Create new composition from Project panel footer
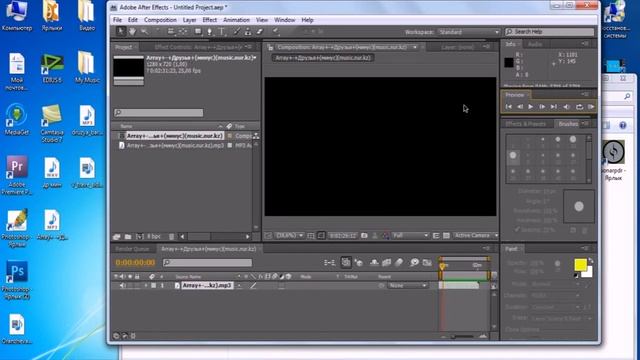640x360 pixels. 139,236
